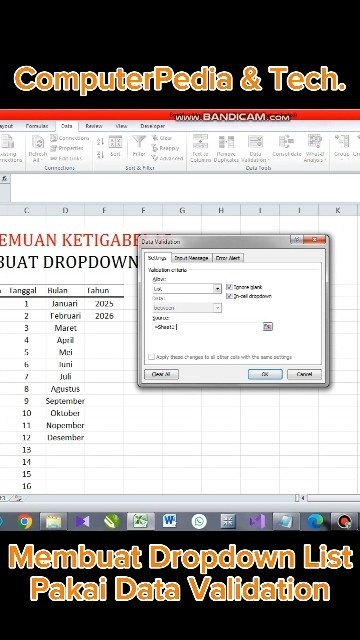360x640 pixels.
Task: Toggle the Ignore blank checkbox
Action: coord(229,287)
